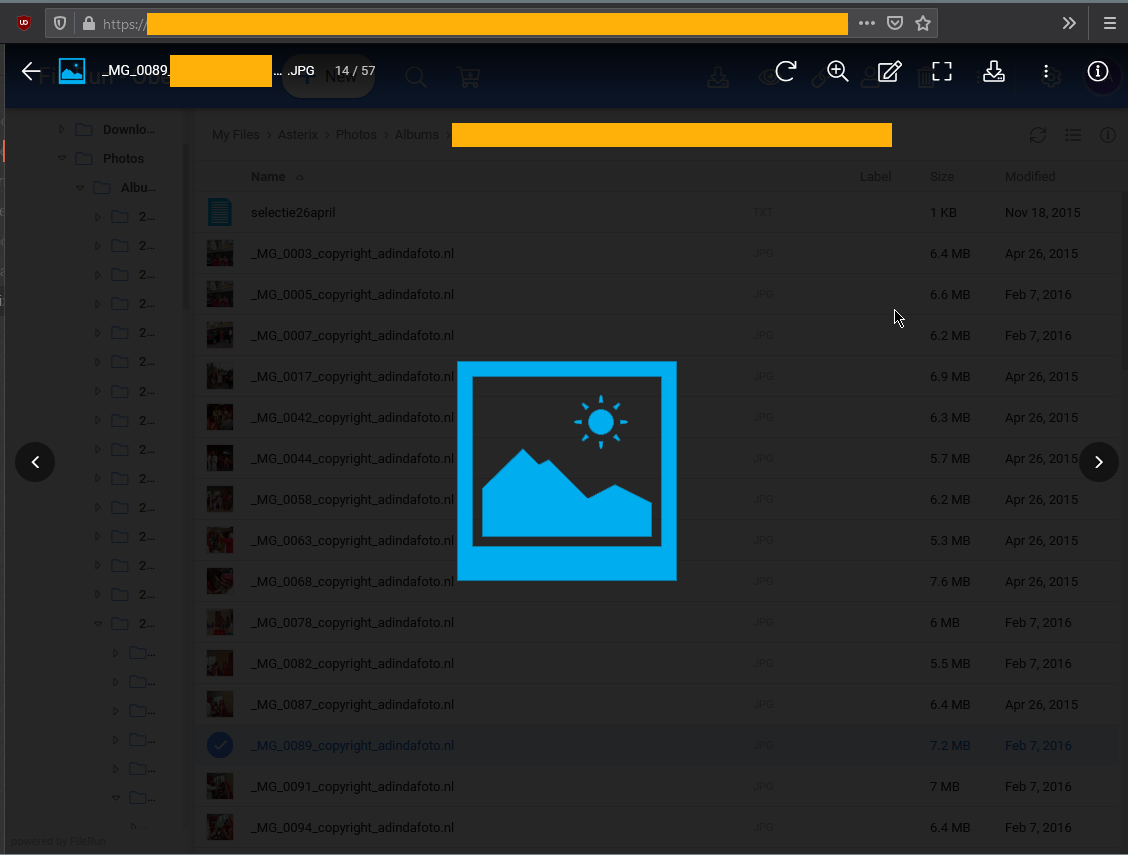Navigate to Albums in the breadcrumb

click(417, 135)
